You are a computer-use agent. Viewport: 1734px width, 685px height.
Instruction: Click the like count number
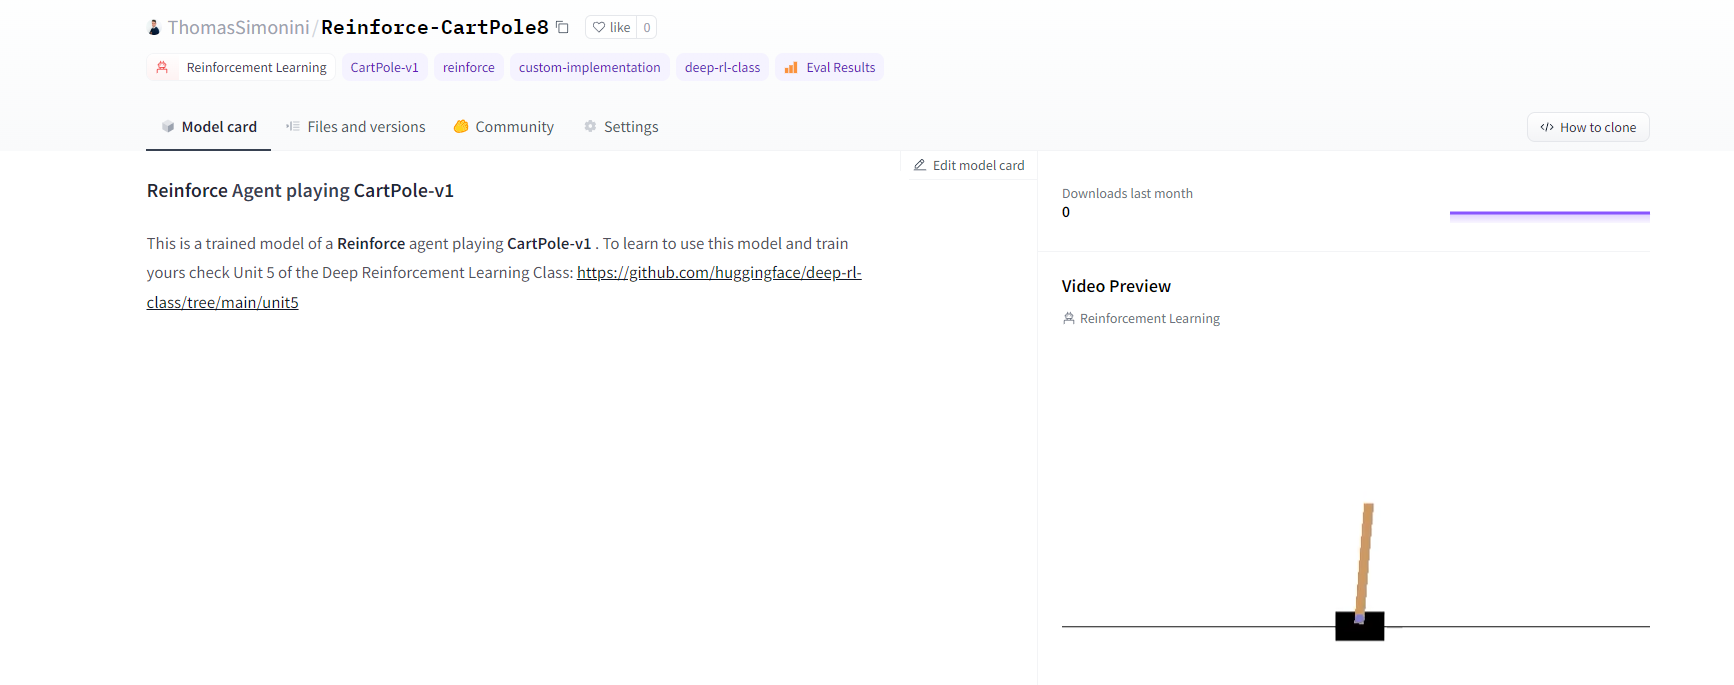coord(647,28)
